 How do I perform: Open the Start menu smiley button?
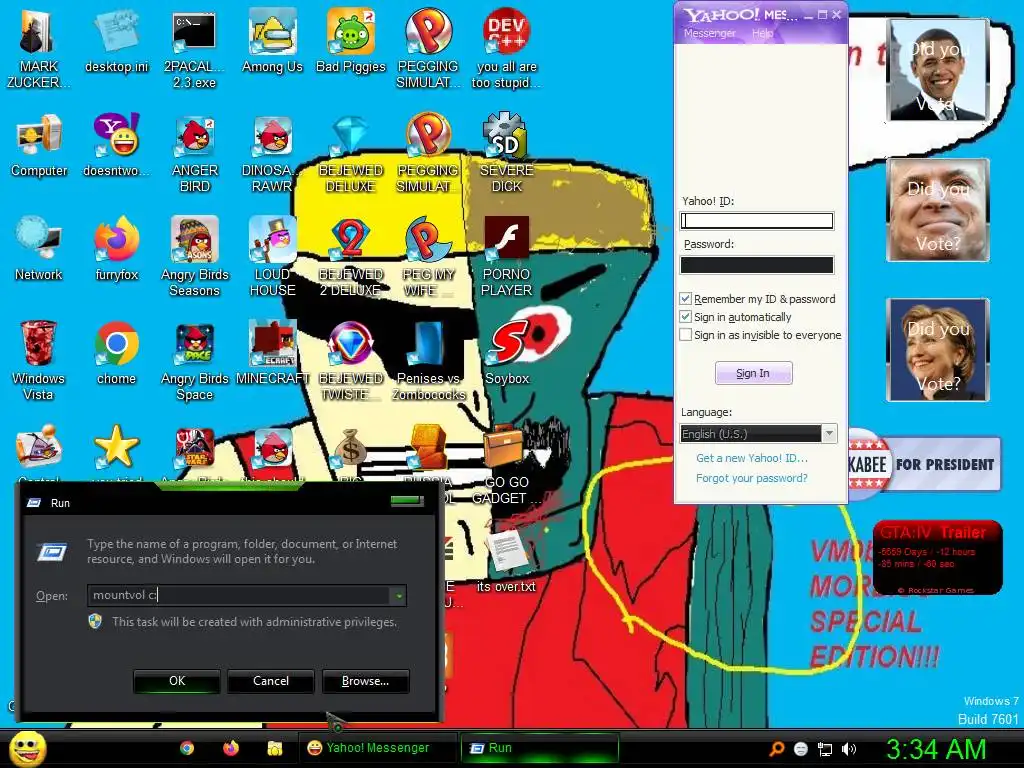click(x=27, y=748)
